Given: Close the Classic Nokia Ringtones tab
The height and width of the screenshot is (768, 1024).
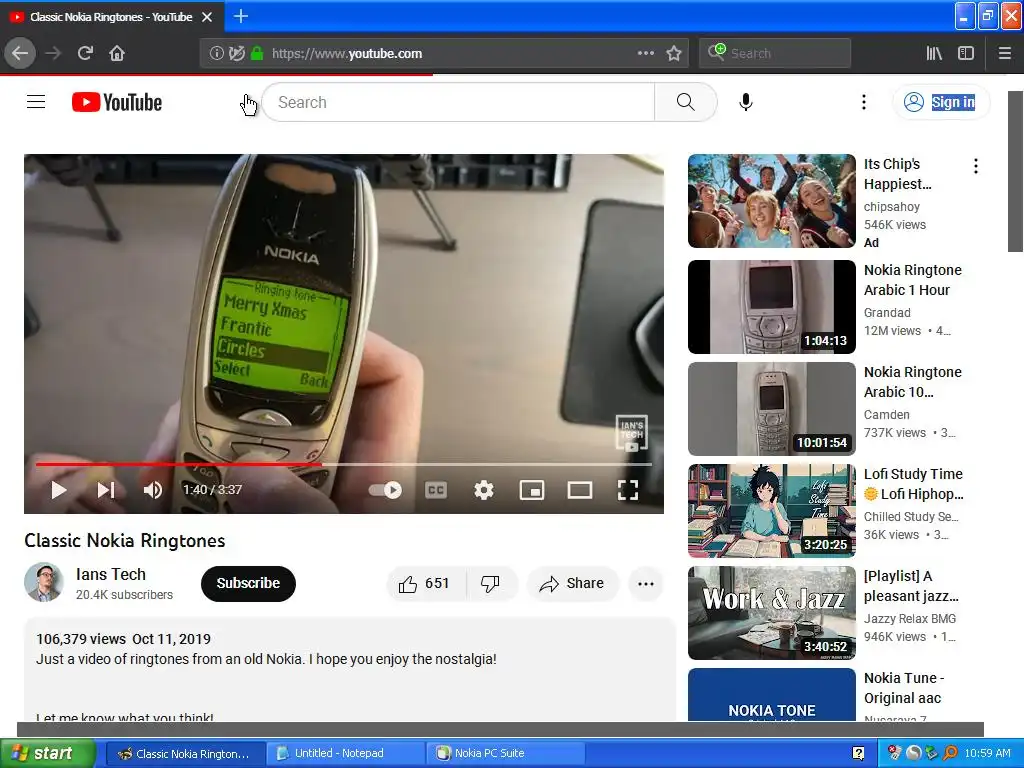Looking at the screenshot, I should tap(207, 17).
